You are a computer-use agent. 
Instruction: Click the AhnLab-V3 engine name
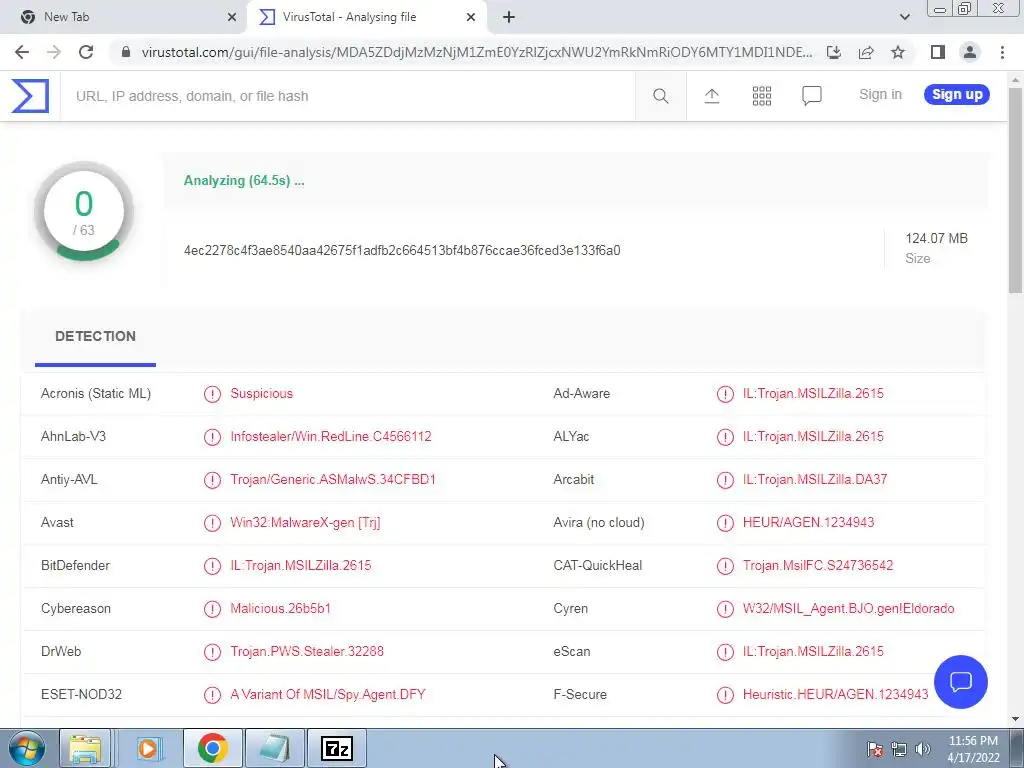73,437
